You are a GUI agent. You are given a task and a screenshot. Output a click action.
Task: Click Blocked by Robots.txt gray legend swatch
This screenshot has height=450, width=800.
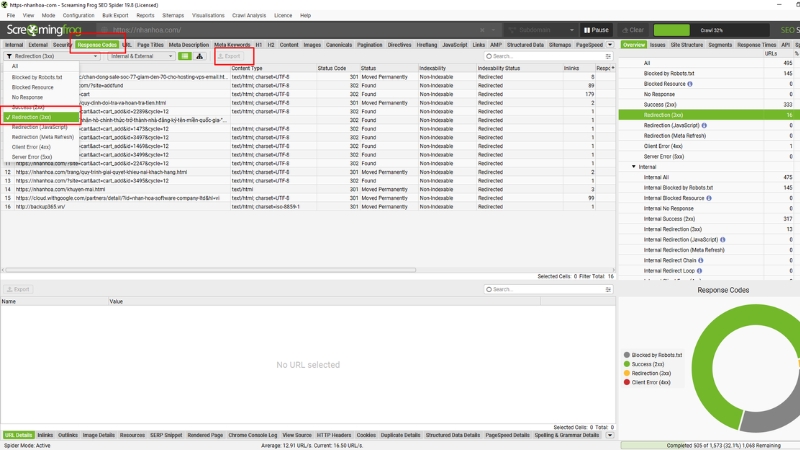point(627,355)
